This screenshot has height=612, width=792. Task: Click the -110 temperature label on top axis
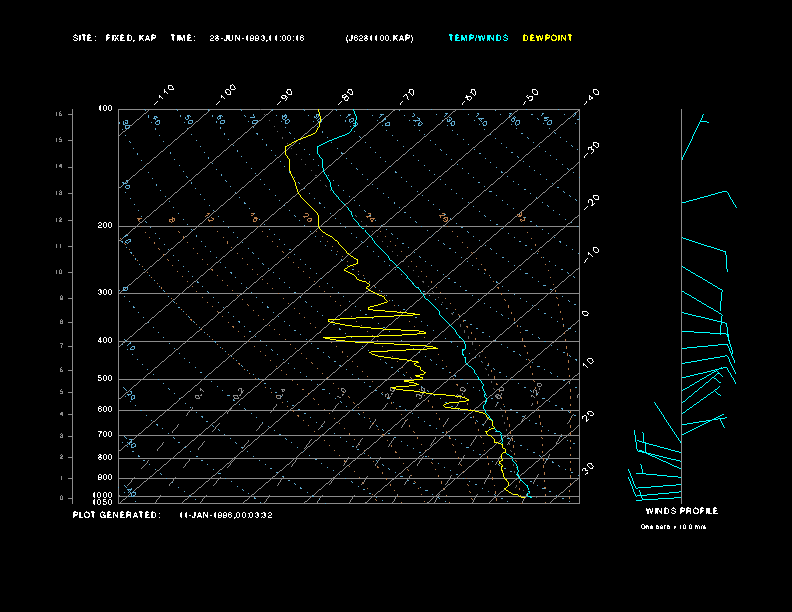(166, 93)
